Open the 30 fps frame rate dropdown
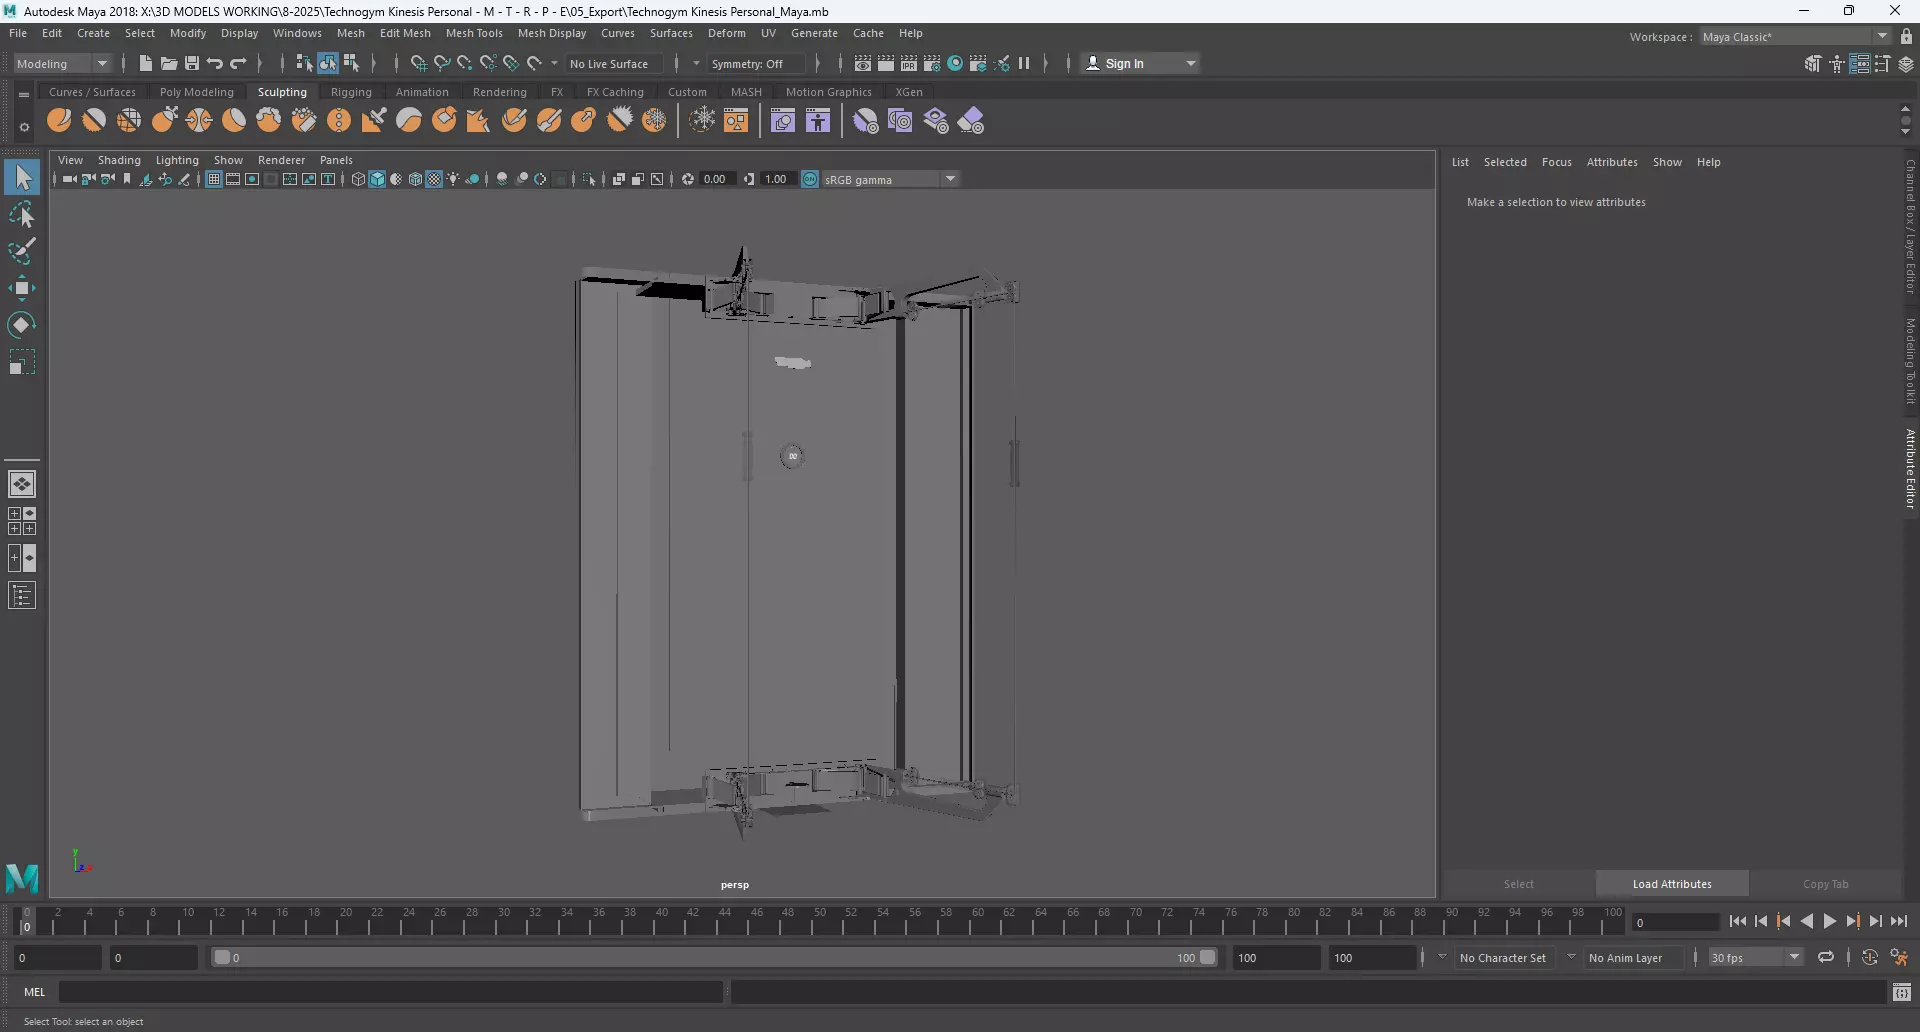 tap(1756, 957)
